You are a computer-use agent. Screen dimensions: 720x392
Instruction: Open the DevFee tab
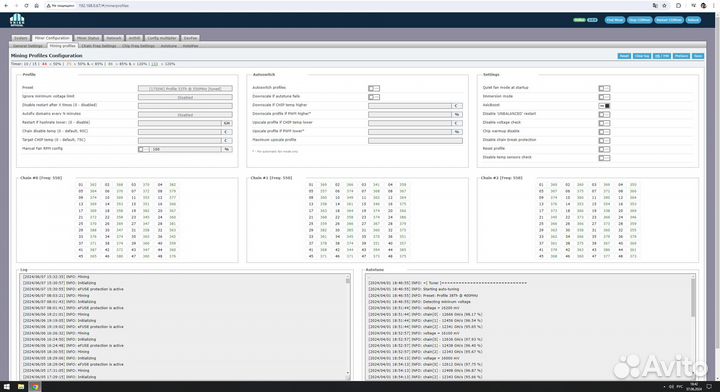pos(190,38)
